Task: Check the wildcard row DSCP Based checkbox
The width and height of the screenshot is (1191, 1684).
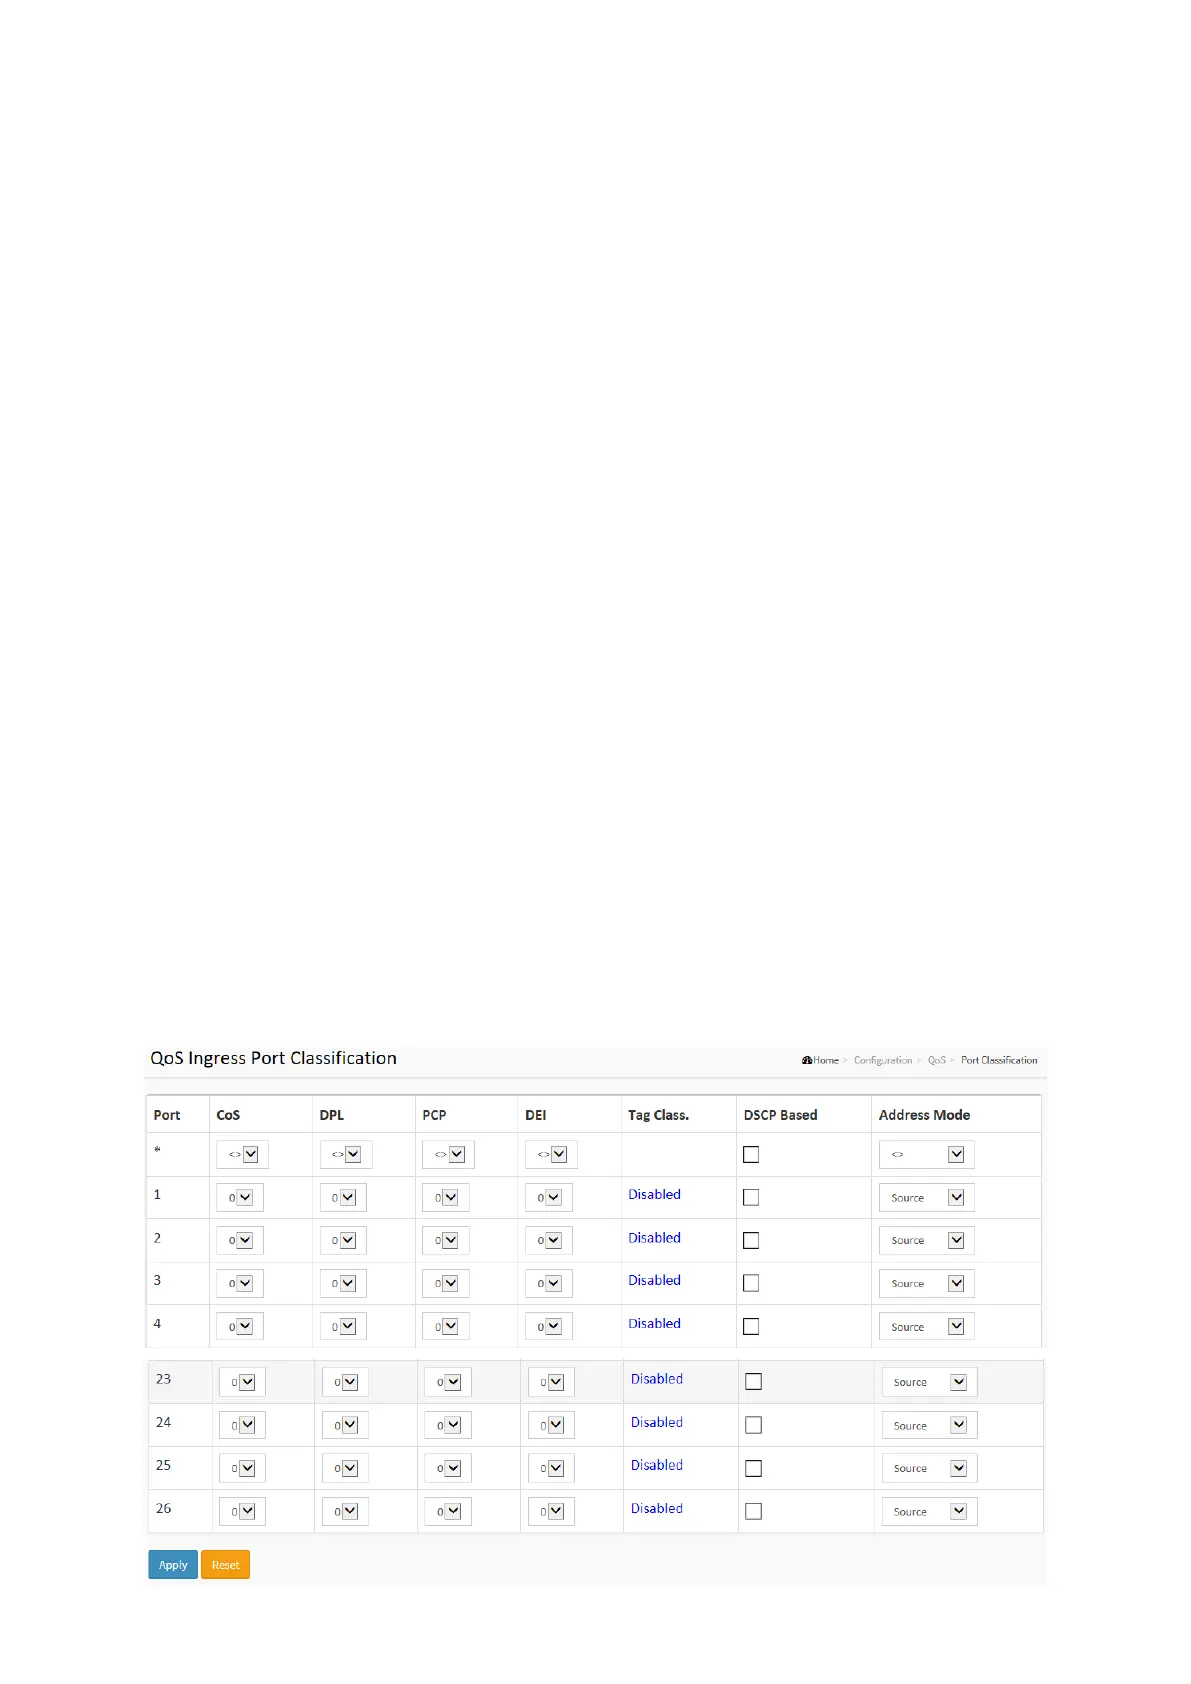Action: [x=751, y=1154]
